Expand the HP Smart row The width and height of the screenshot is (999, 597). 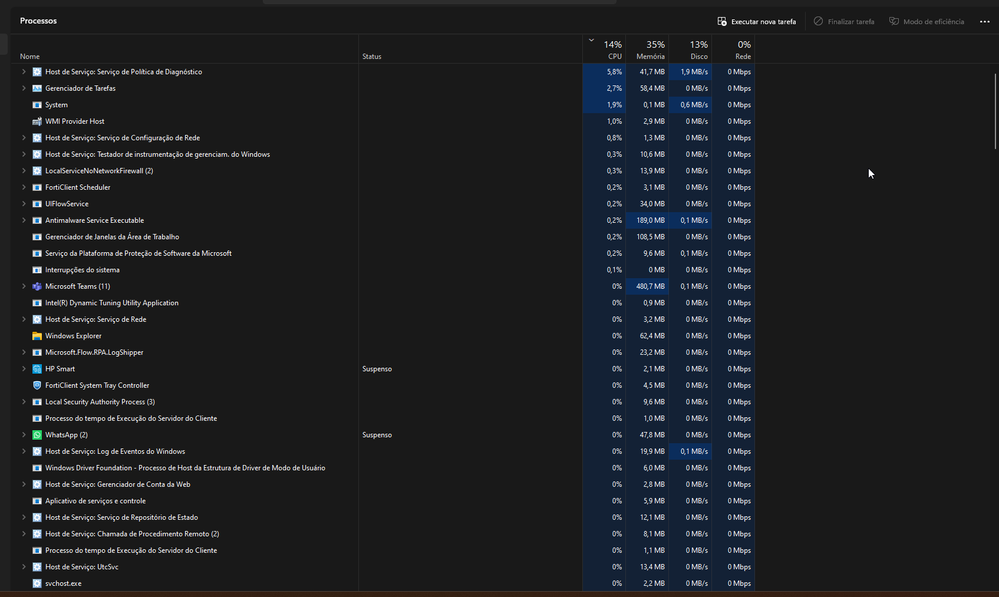tap(24, 369)
